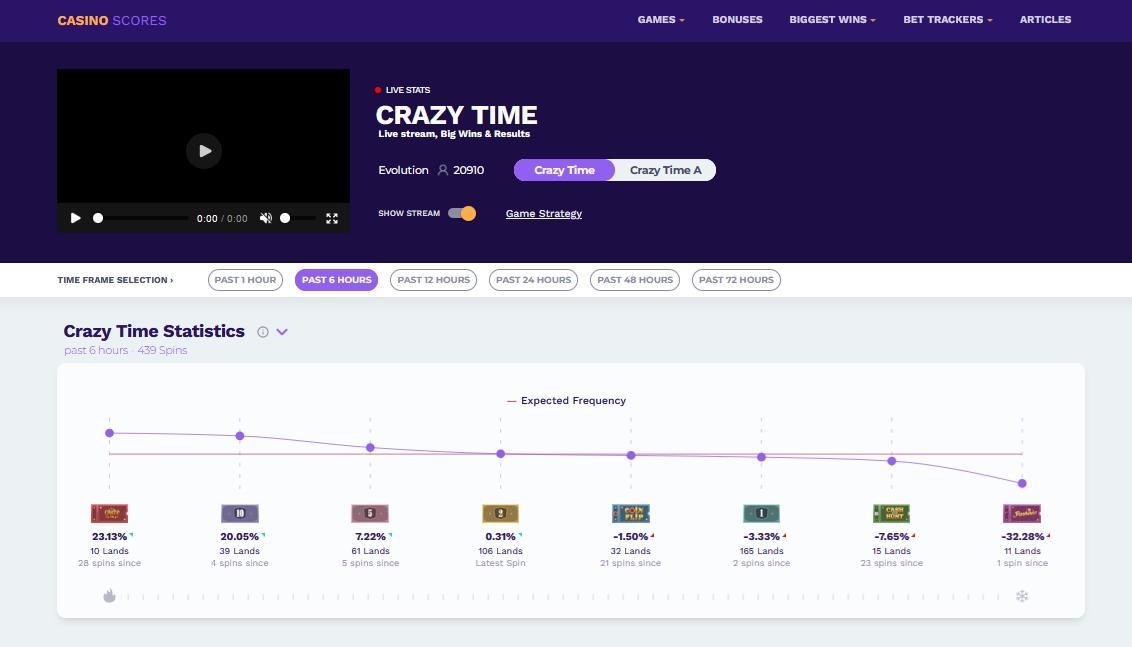
Task: Click the number 5 segment icon
Action: [370, 513]
